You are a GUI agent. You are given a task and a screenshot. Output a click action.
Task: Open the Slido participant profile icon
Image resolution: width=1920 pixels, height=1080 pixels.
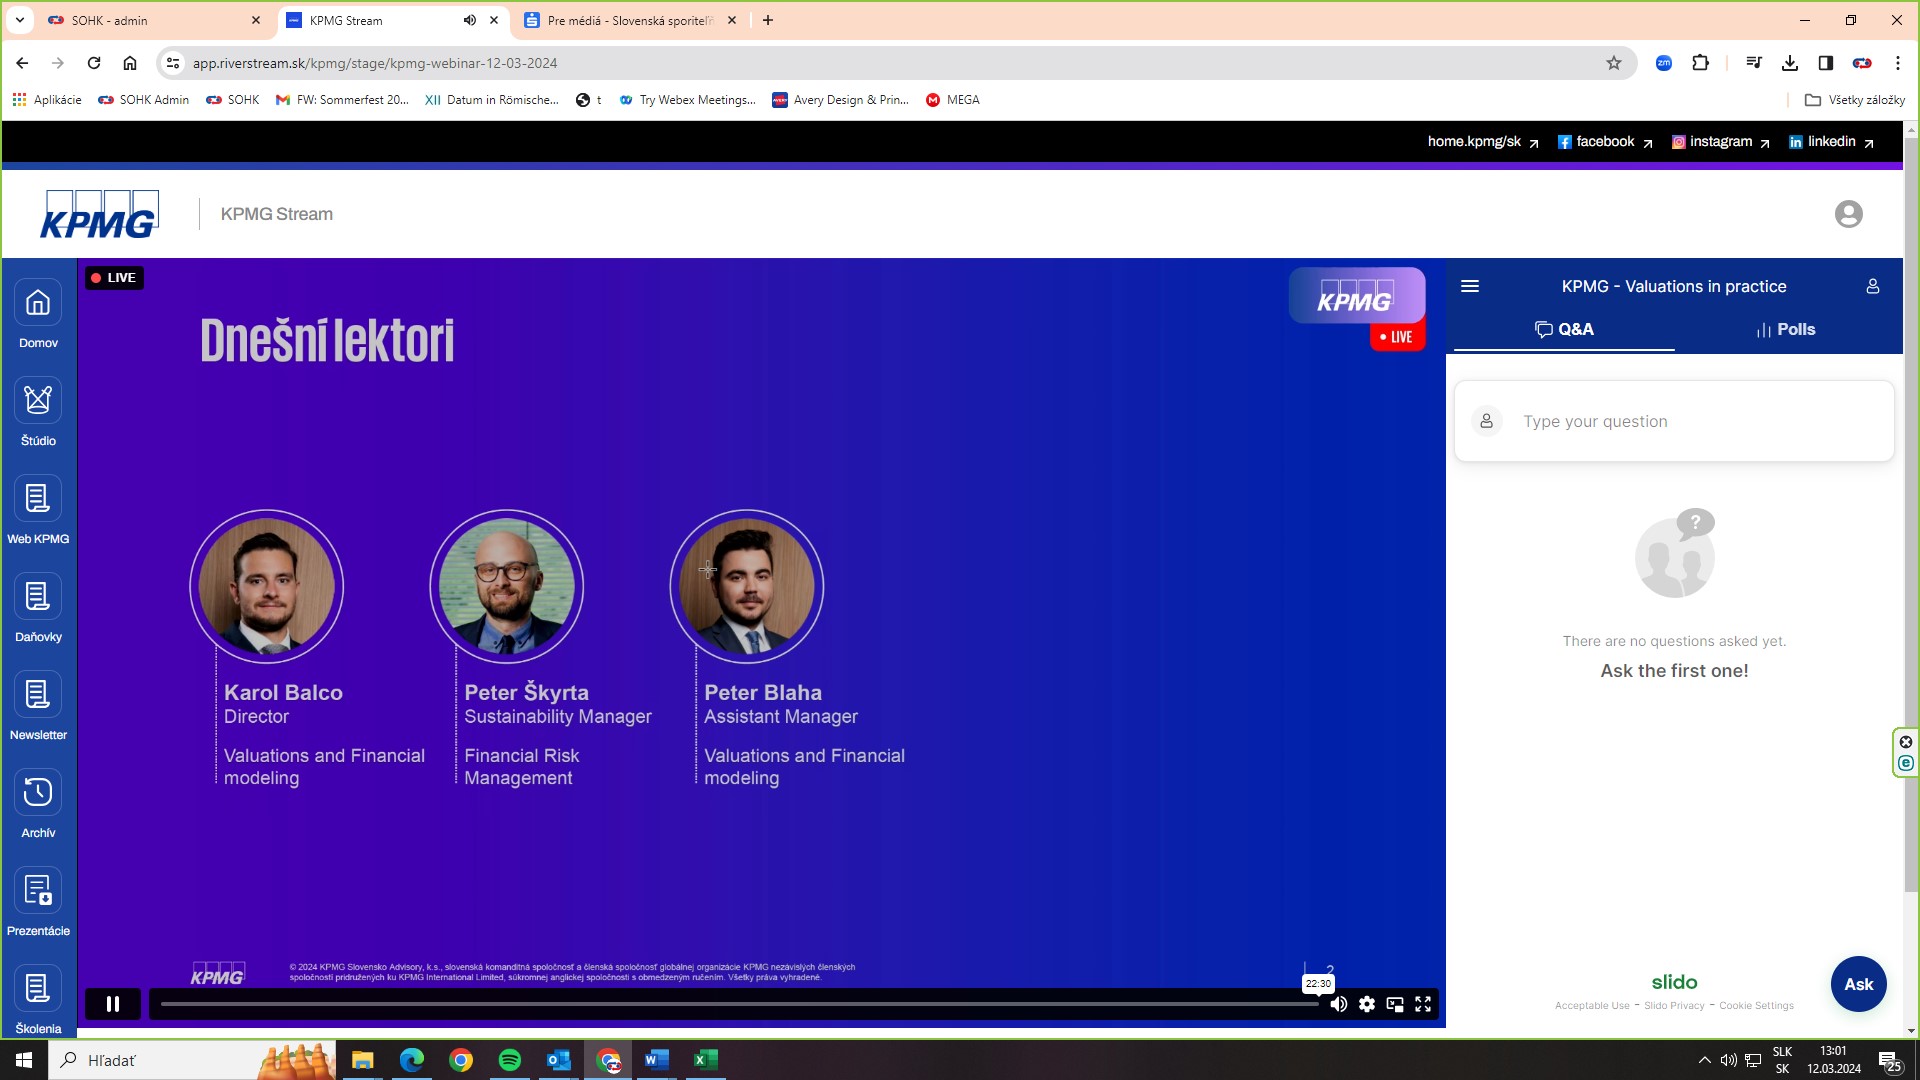coord(1873,286)
